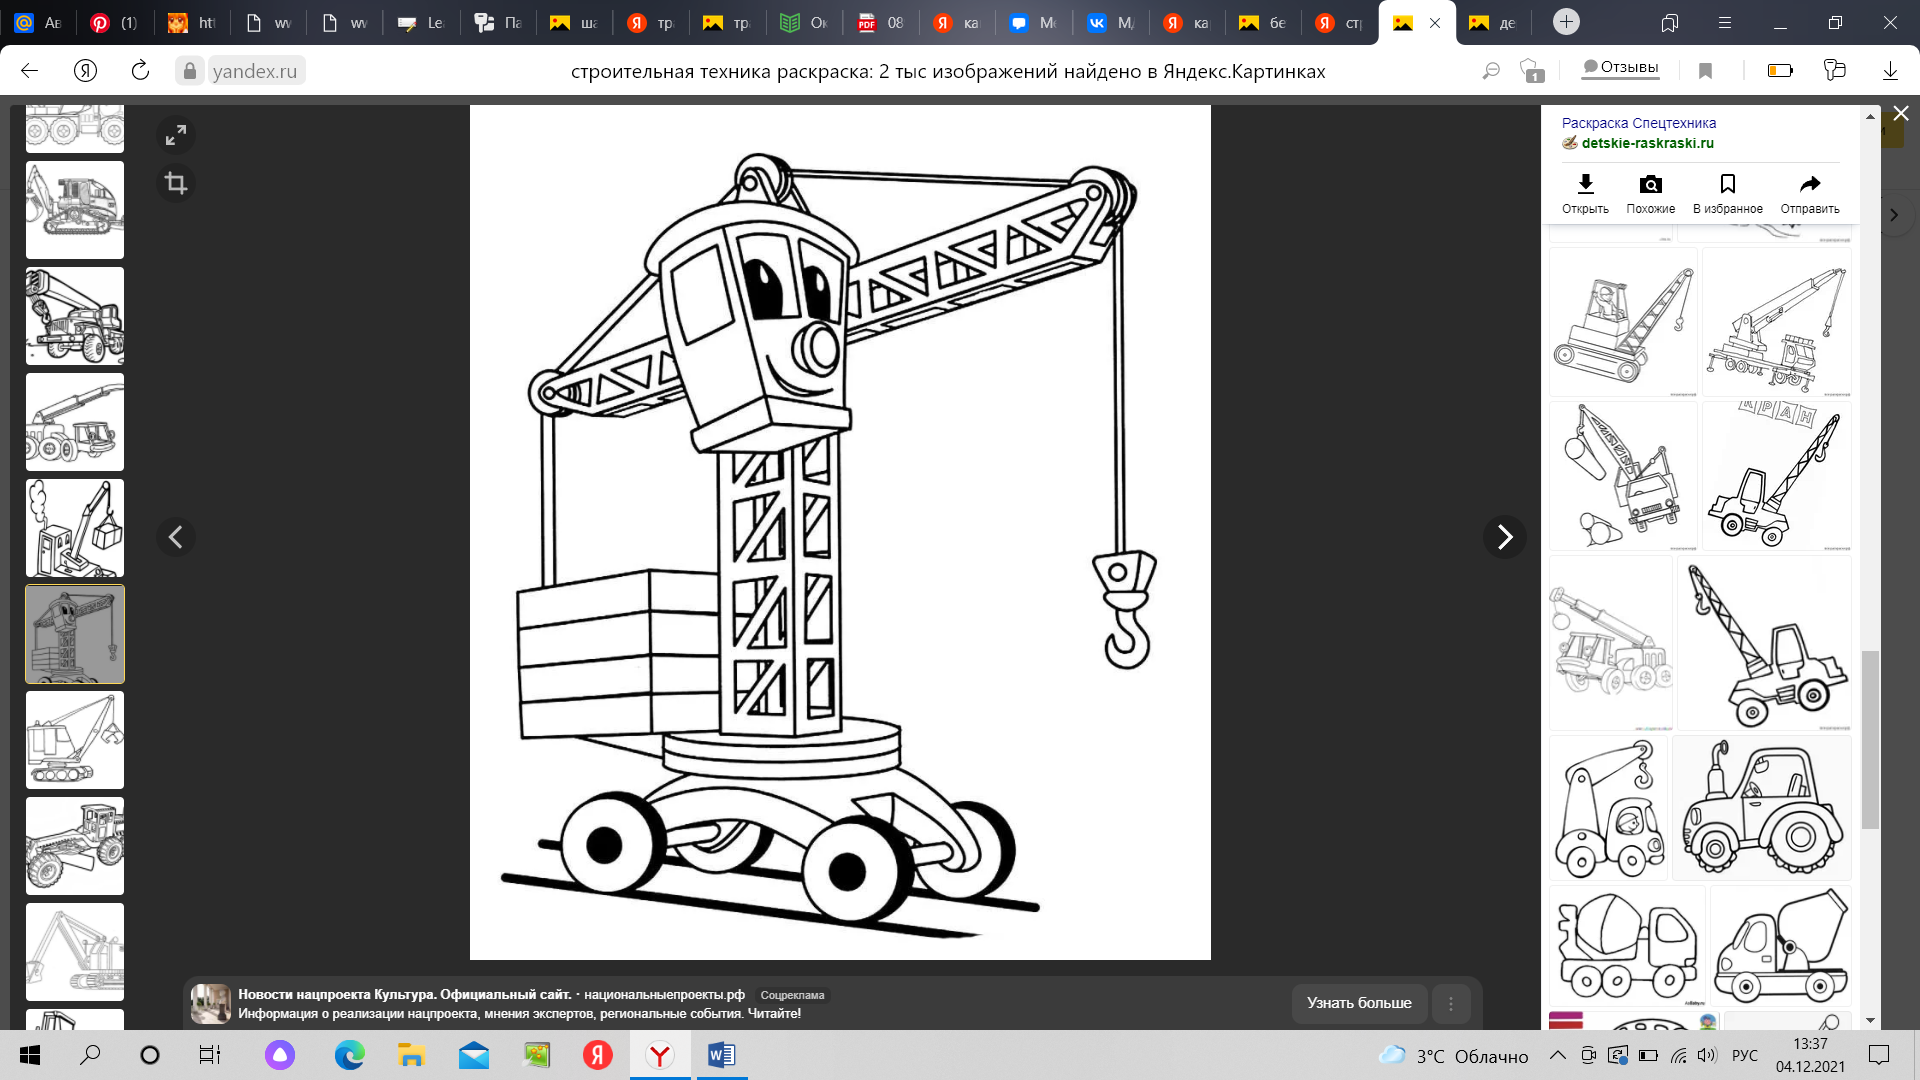The image size is (1920, 1080).
Task: Open the Yandex home button
Action: (85, 71)
